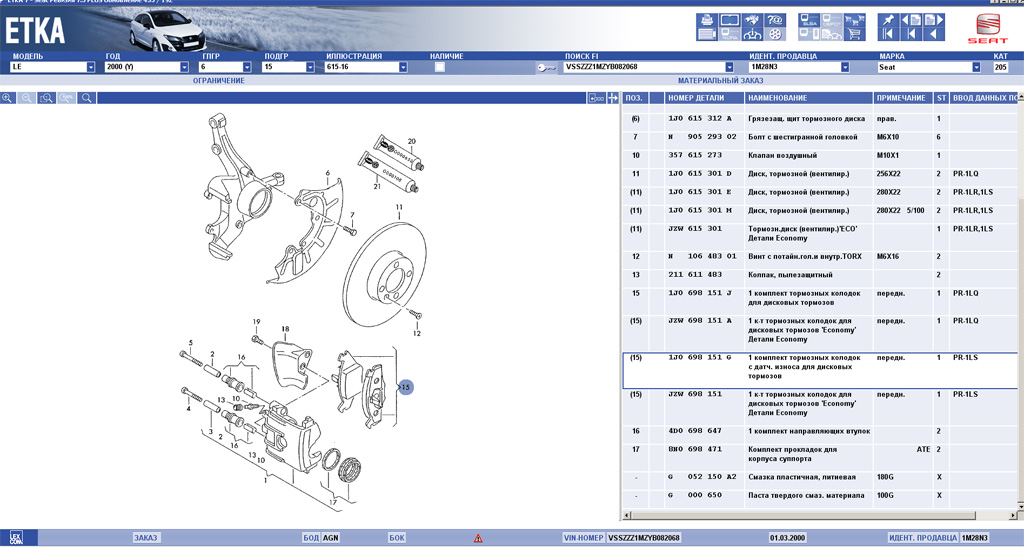The width and height of the screenshot is (1024, 547).
Task: Go to previous illustration page icon
Action: point(912,20)
